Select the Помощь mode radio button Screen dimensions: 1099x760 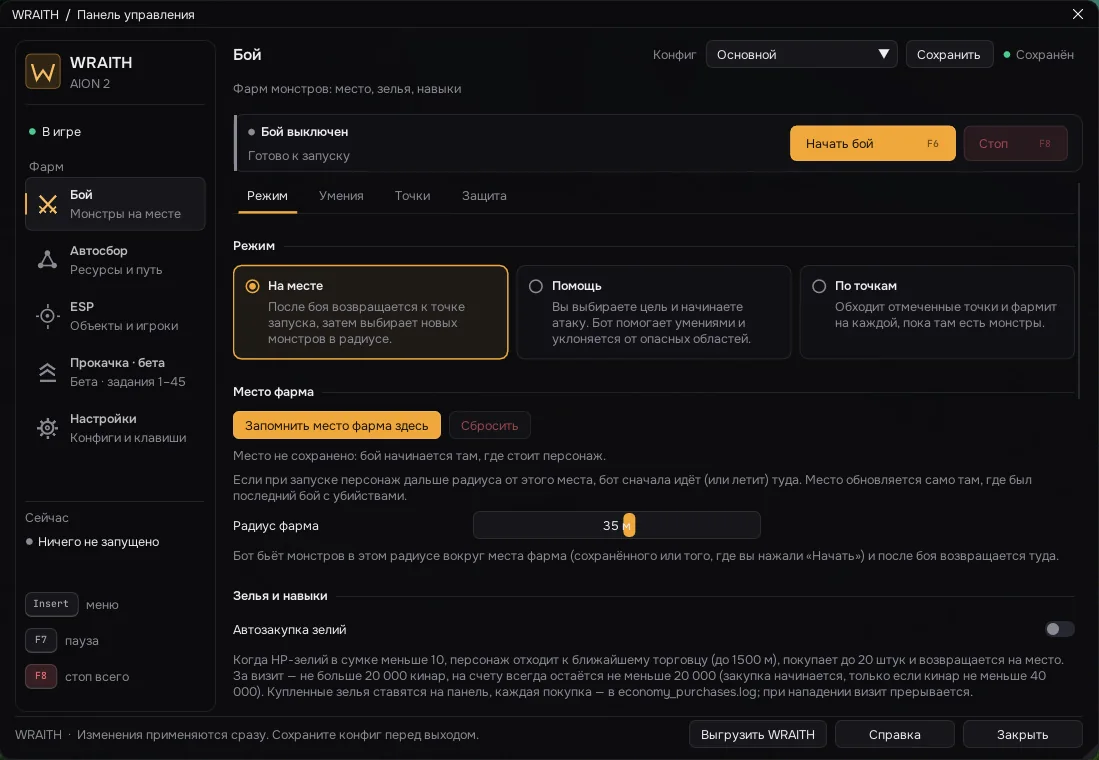point(535,286)
